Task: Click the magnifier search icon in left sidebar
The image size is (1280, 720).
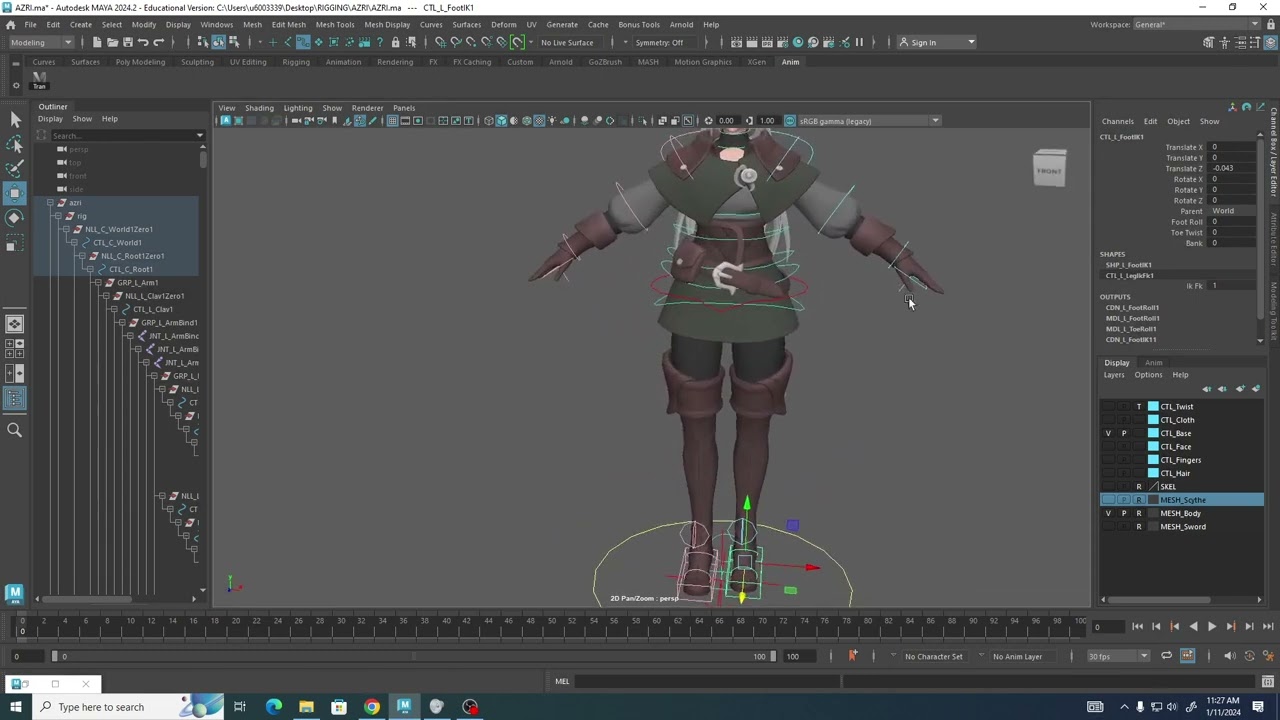Action: (15, 430)
